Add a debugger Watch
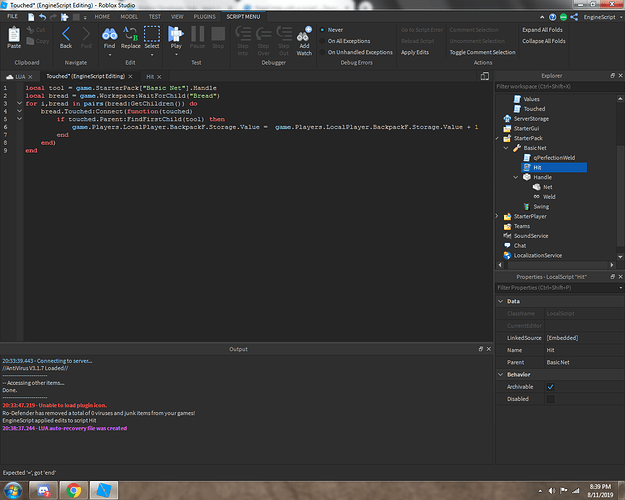This screenshot has width=625, height=500. [304, 41]
